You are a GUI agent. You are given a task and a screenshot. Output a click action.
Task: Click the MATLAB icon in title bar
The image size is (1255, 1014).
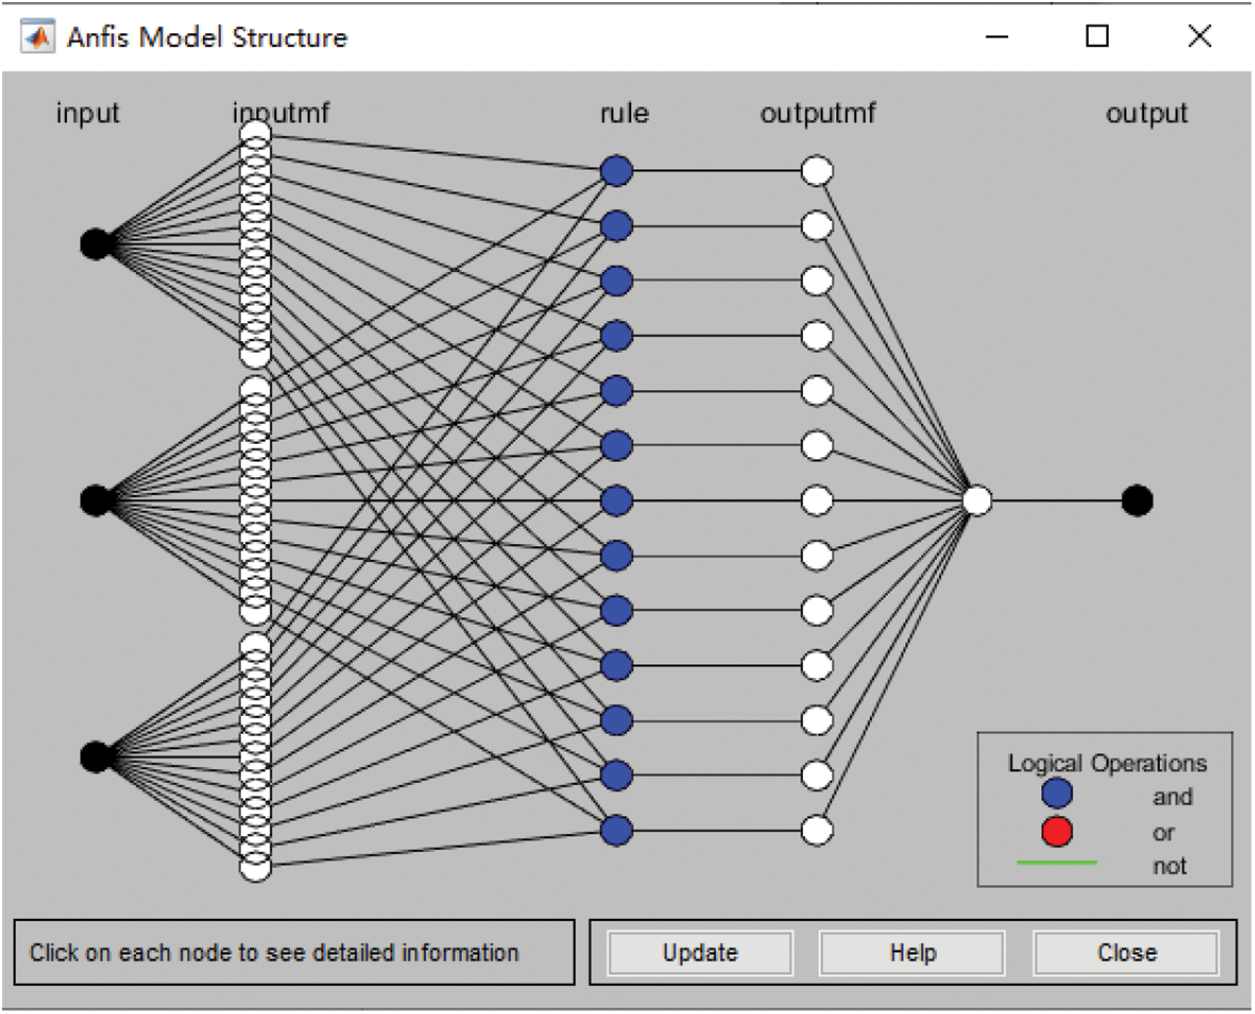38,37
